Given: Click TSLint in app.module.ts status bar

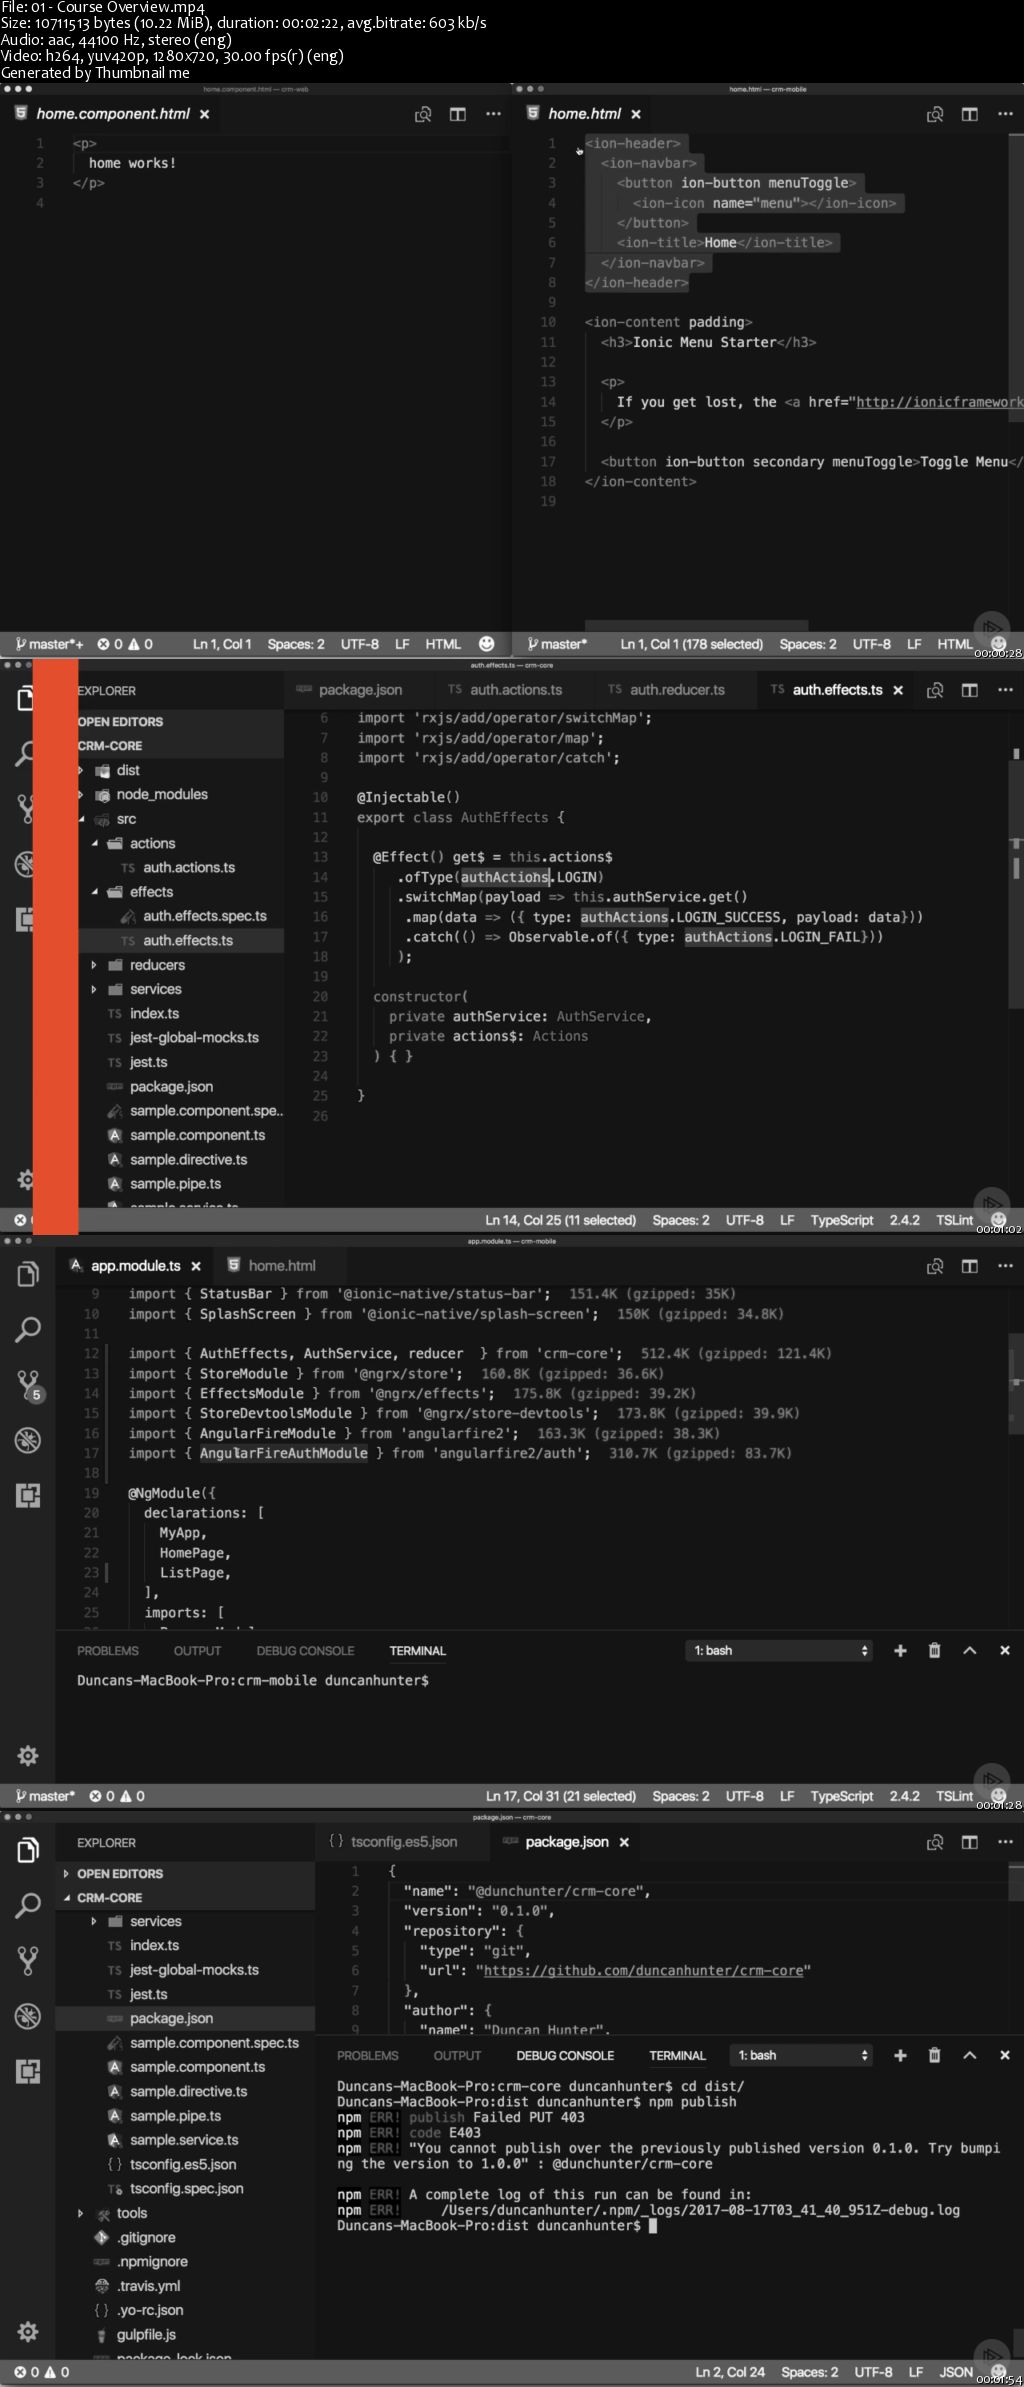Looking at the screenshot, I should [x=954, y=1796].
